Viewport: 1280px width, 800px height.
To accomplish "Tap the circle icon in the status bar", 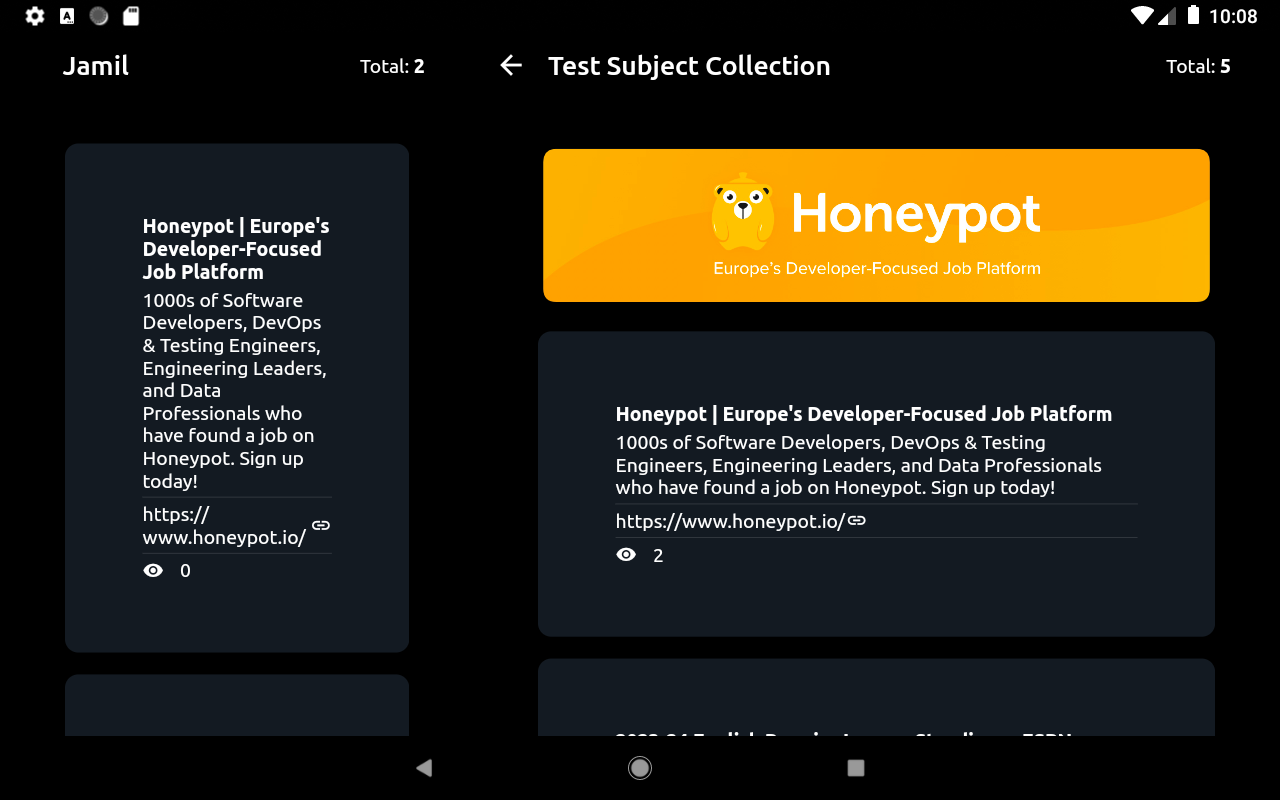I will pyautogui.click(x=98, y=16).
